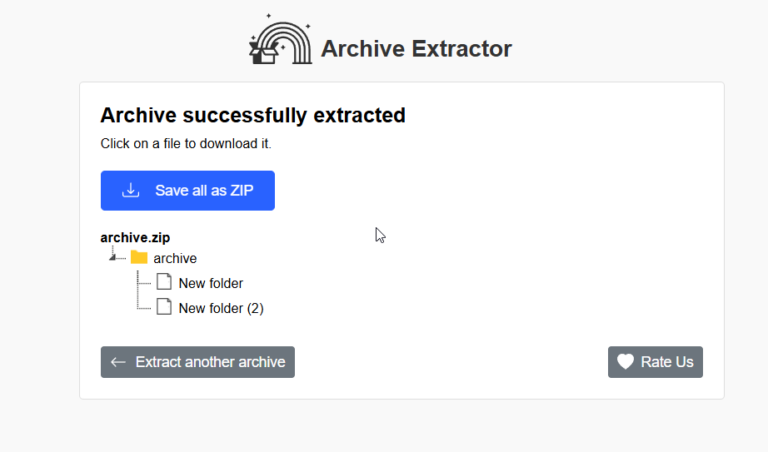Click the yellow archive folder icon
768x452 pixels.
[139, 257]
